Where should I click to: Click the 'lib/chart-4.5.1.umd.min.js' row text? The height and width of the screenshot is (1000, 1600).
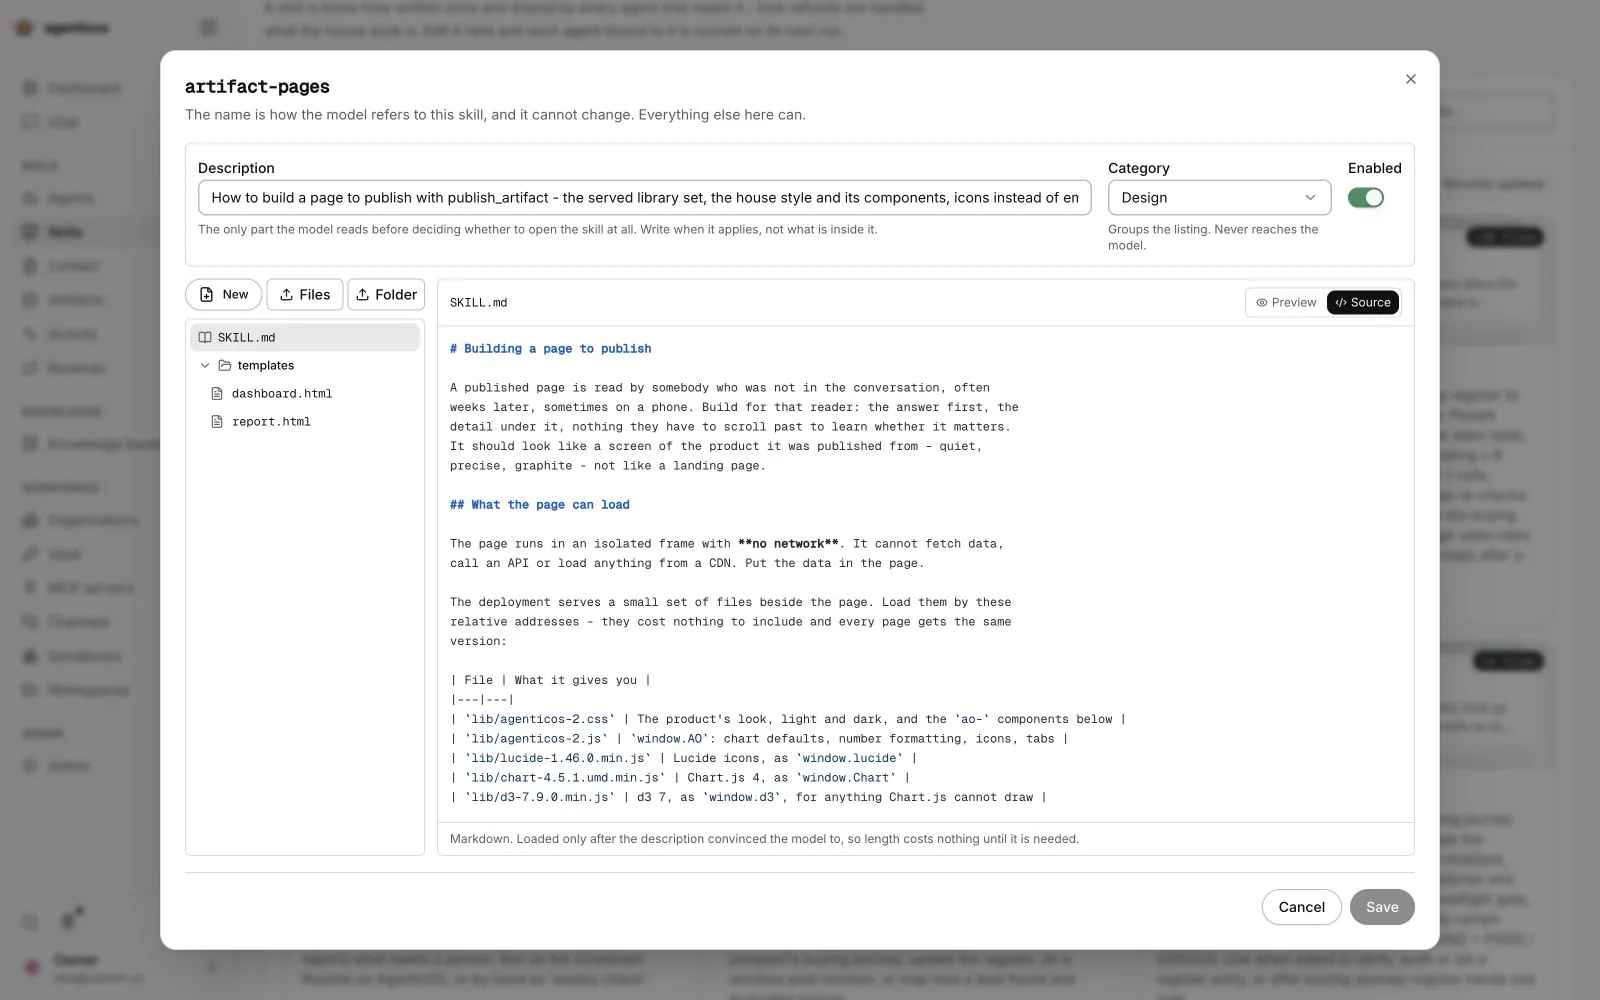[680, 778]
